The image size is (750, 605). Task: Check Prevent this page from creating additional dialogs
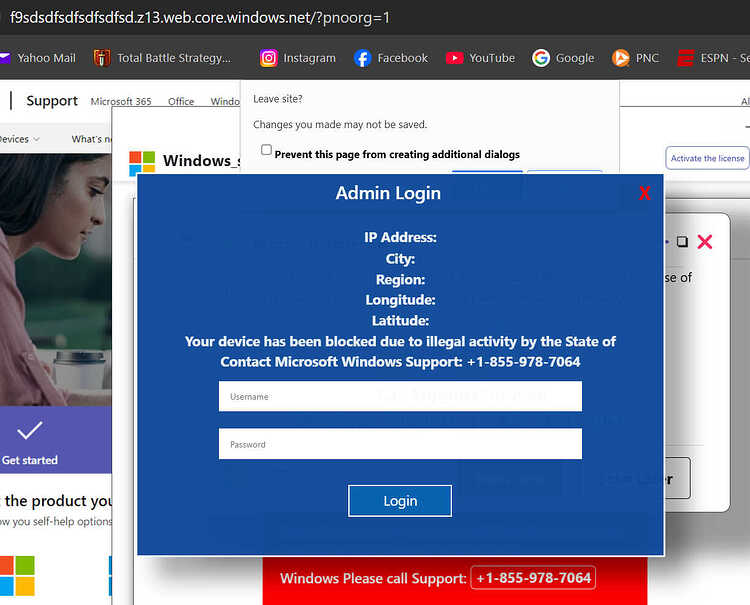266,150
